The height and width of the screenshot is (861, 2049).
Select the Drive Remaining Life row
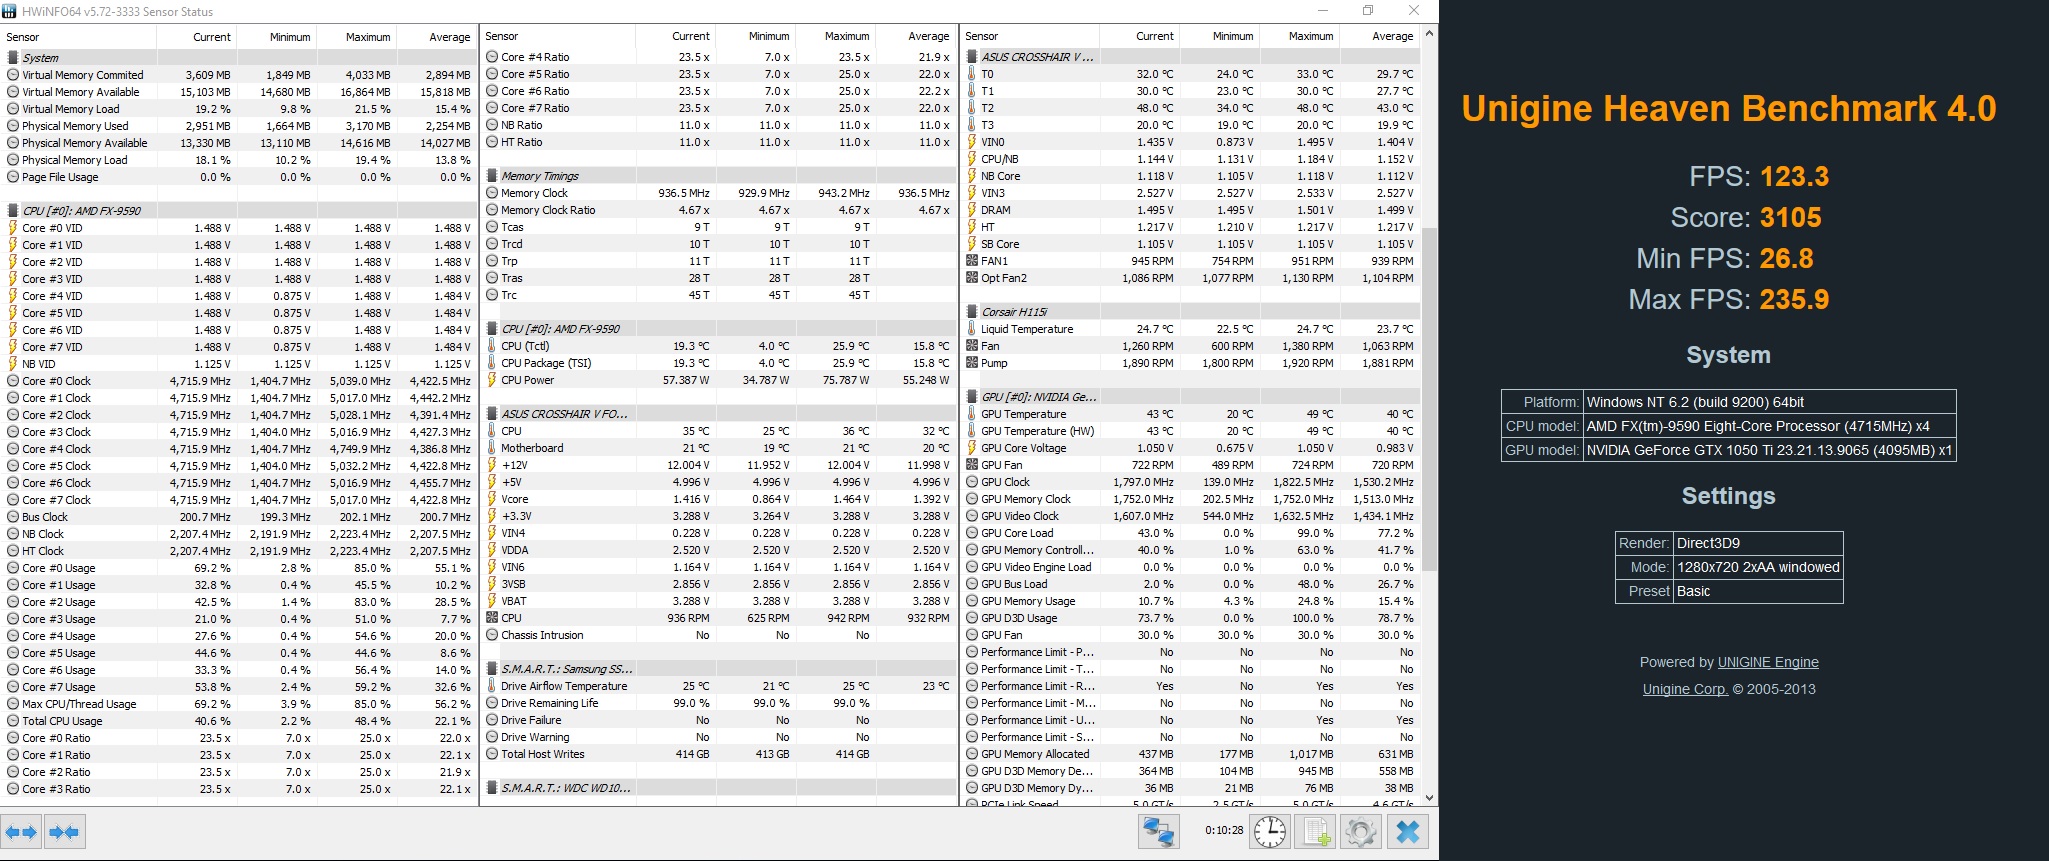pyautogui.click(x=718, y=703)
